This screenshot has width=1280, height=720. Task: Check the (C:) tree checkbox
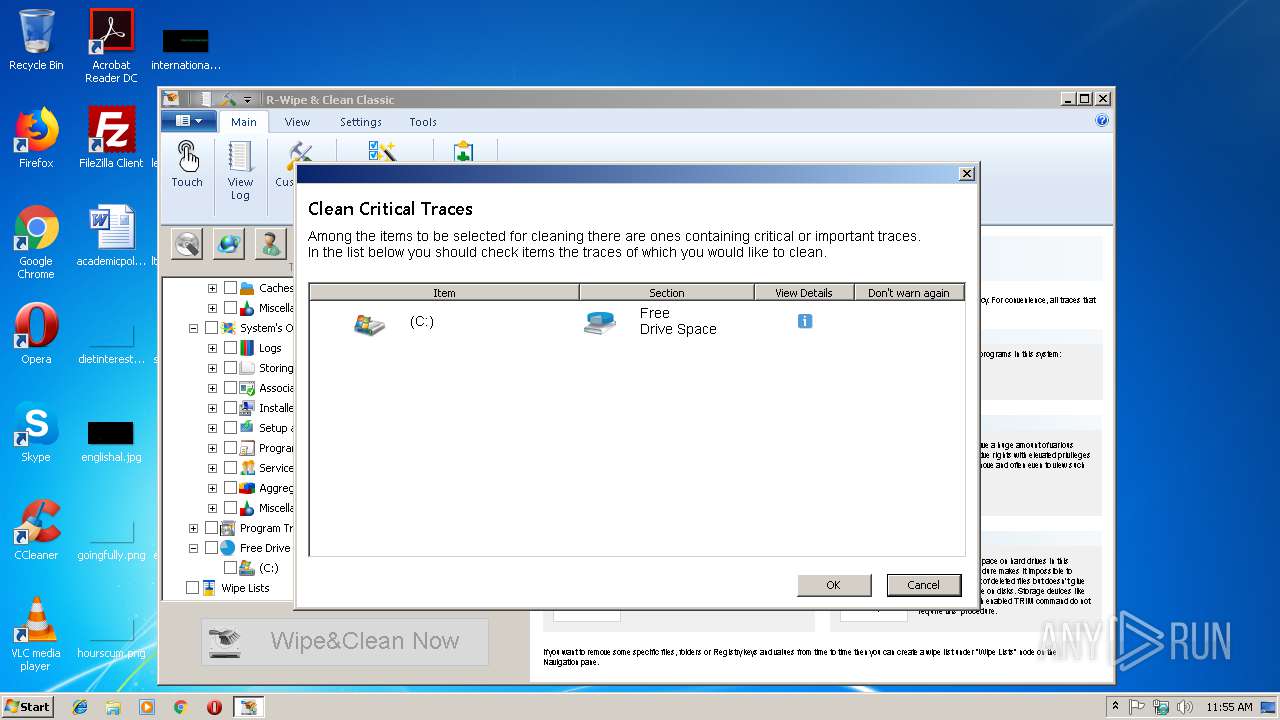click(230, 568)
